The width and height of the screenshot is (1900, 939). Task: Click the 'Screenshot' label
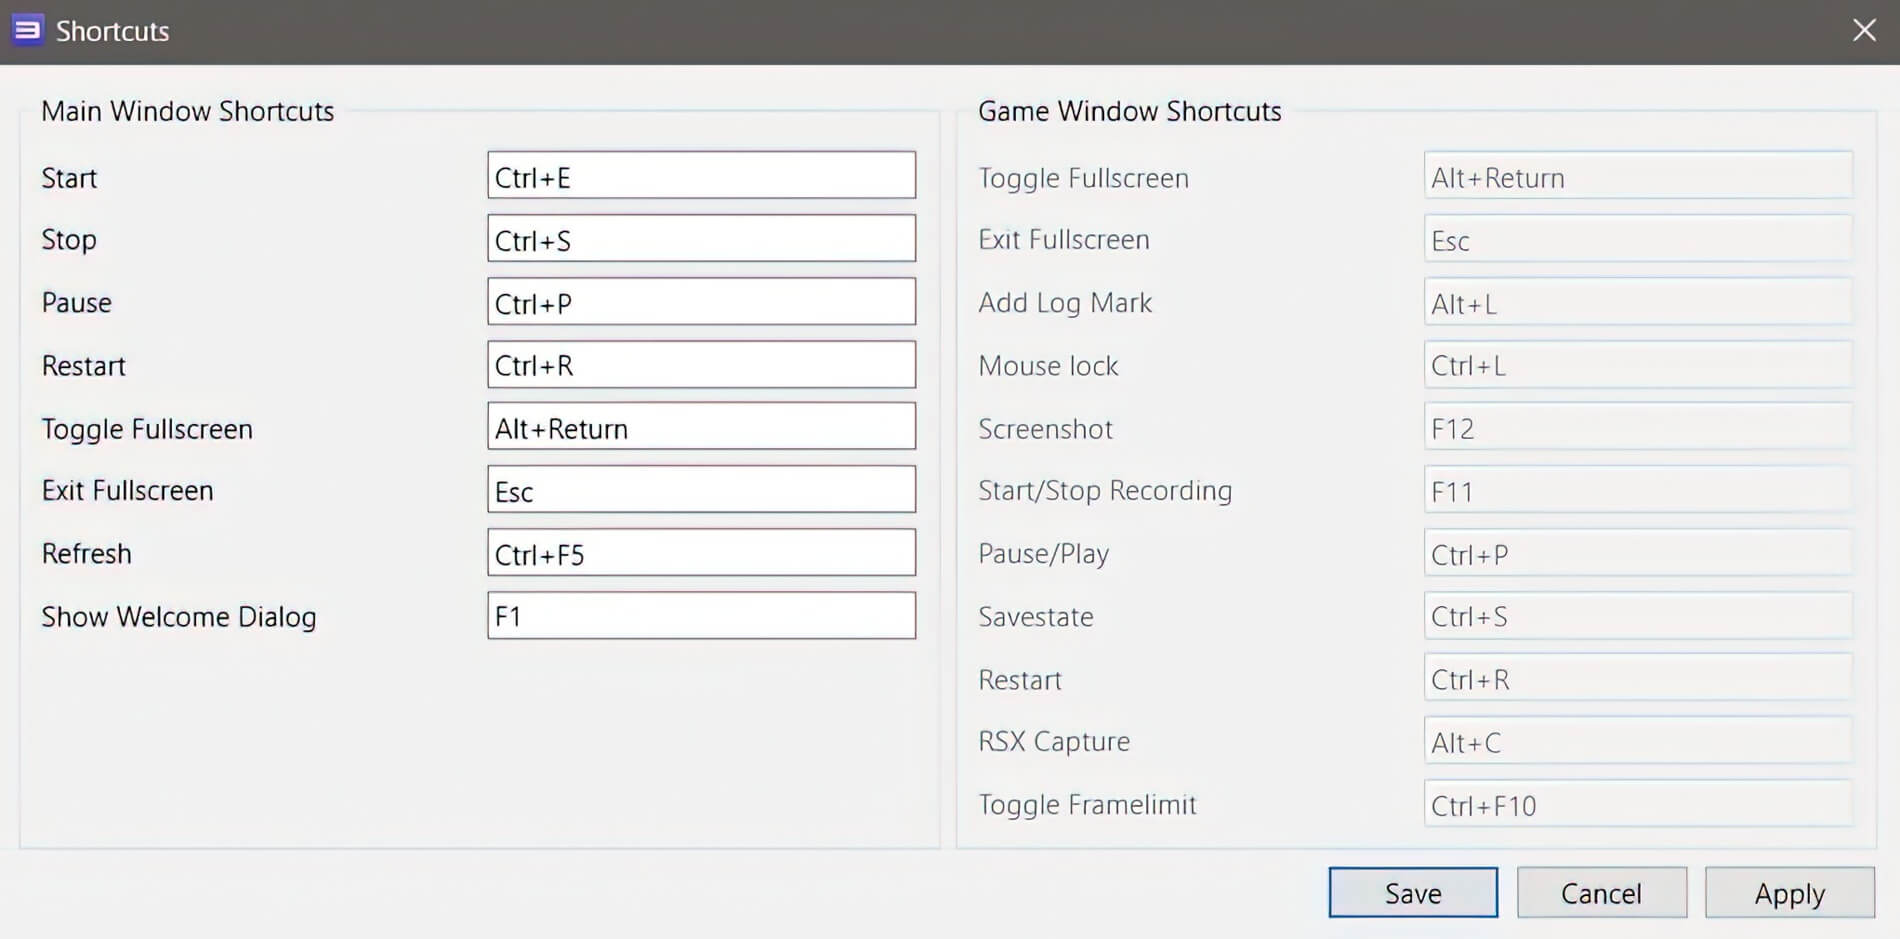(1045, 429)
